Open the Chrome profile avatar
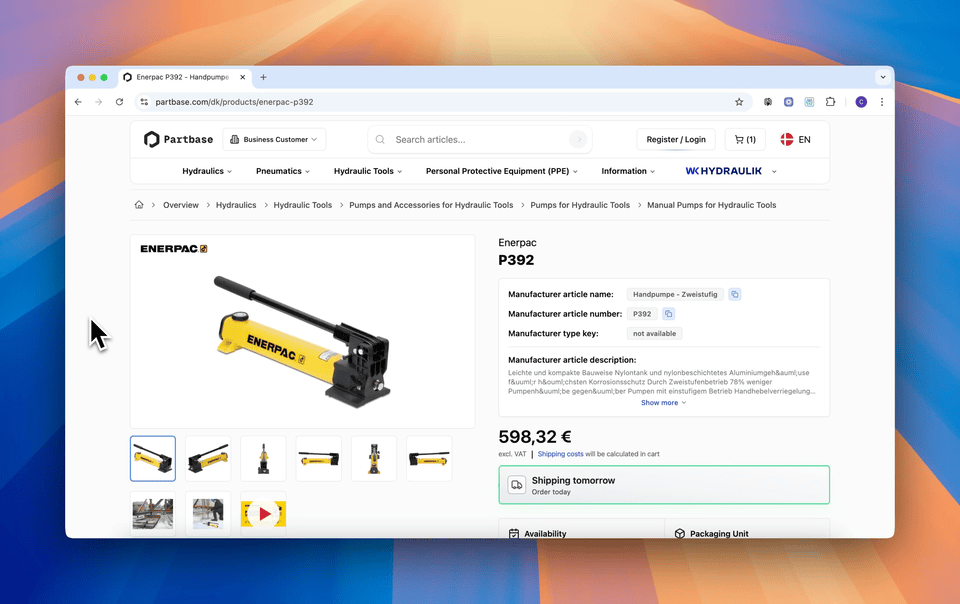 coord(861,102)
